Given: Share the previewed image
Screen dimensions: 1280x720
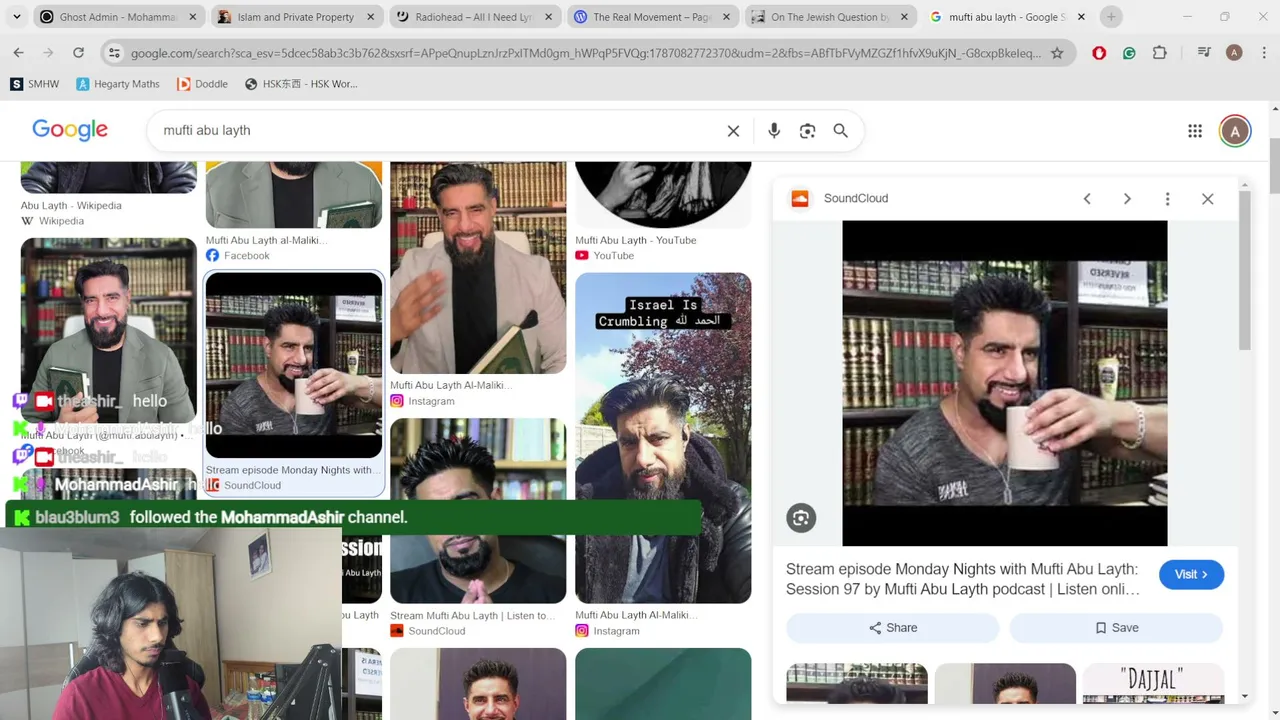Looking at the screenshot, I should 892,628.
